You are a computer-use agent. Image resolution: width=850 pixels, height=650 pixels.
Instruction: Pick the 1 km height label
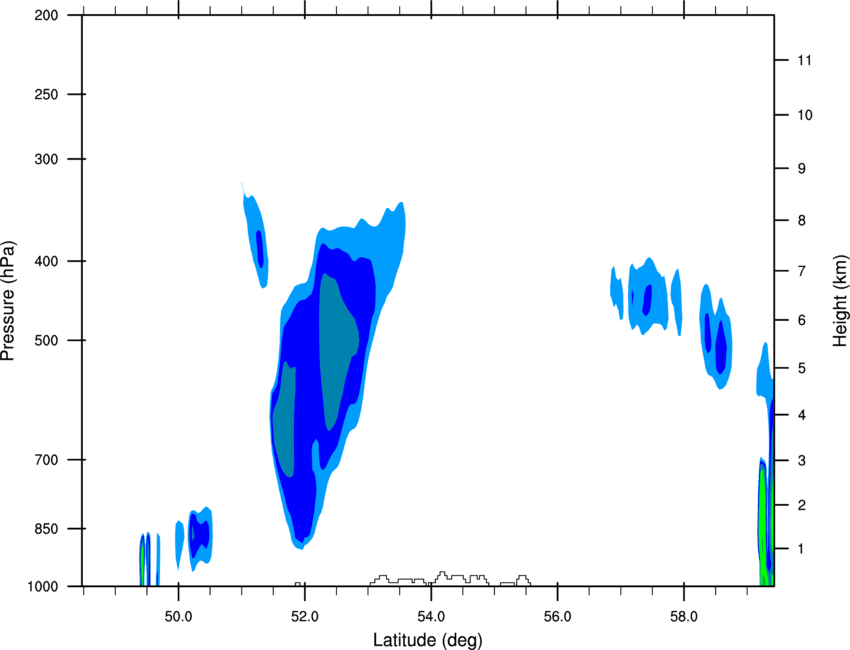tap(802, 549)
